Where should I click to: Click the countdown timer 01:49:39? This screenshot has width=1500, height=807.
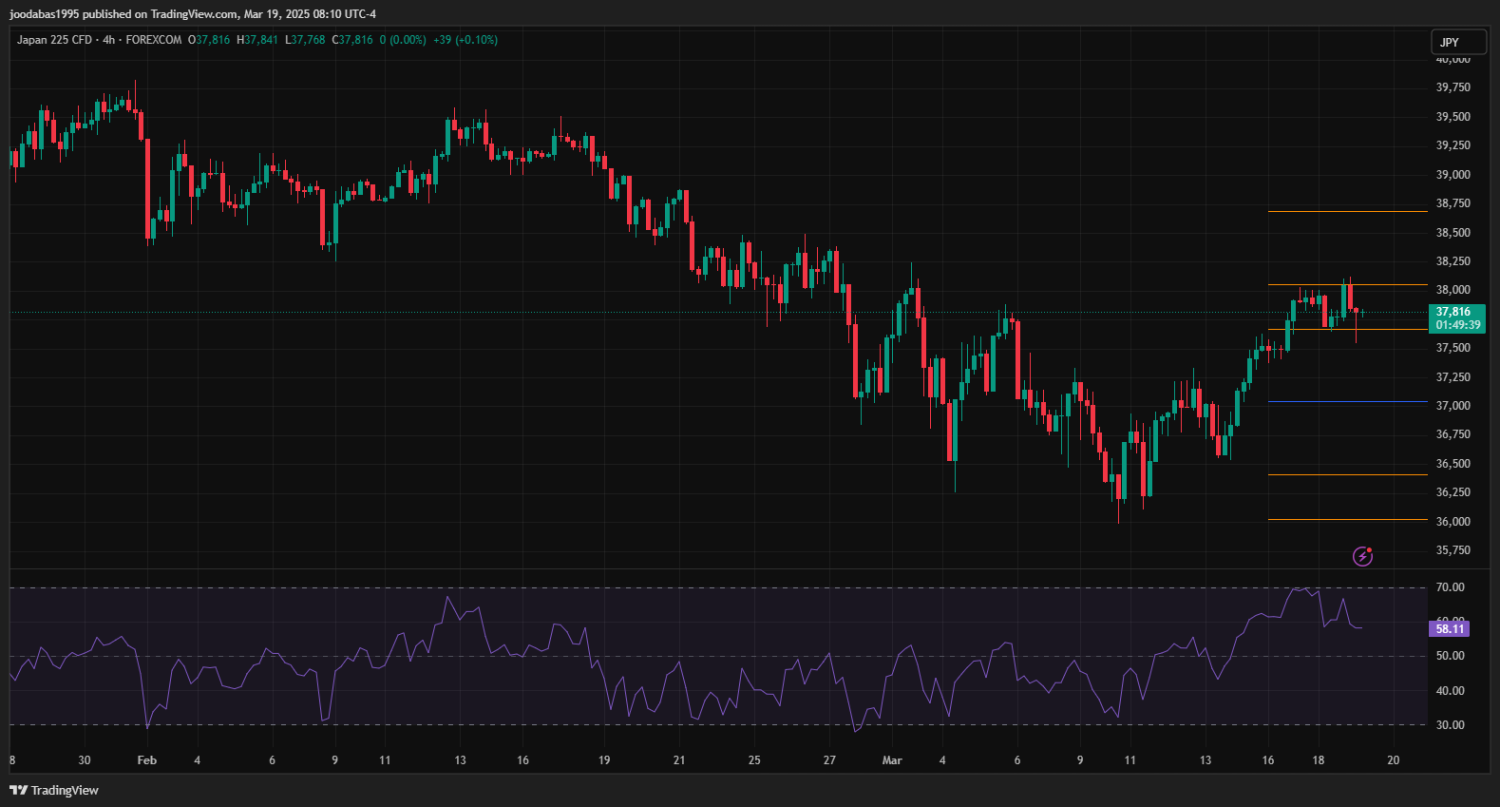click(1458, 325)
